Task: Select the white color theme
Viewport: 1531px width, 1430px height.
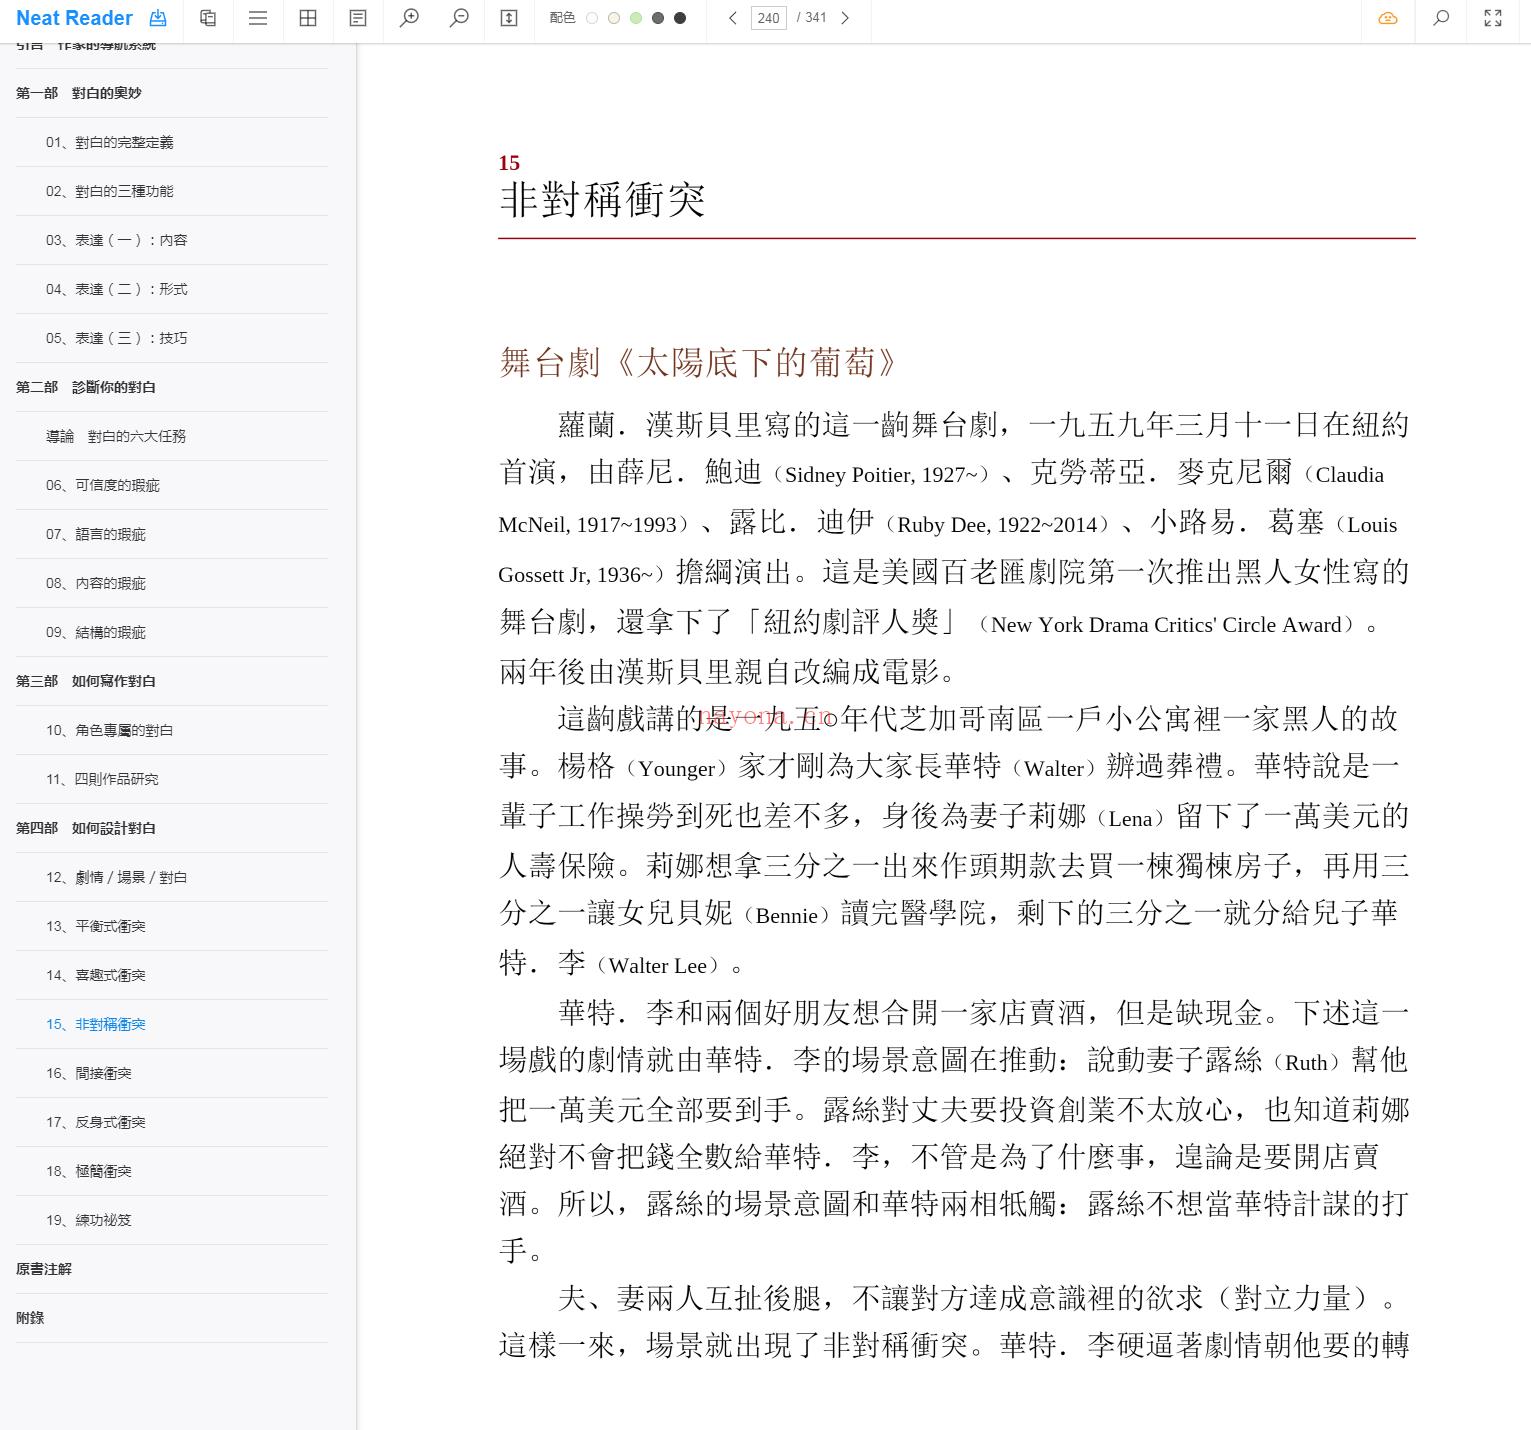Action: (x=592, y=18)
